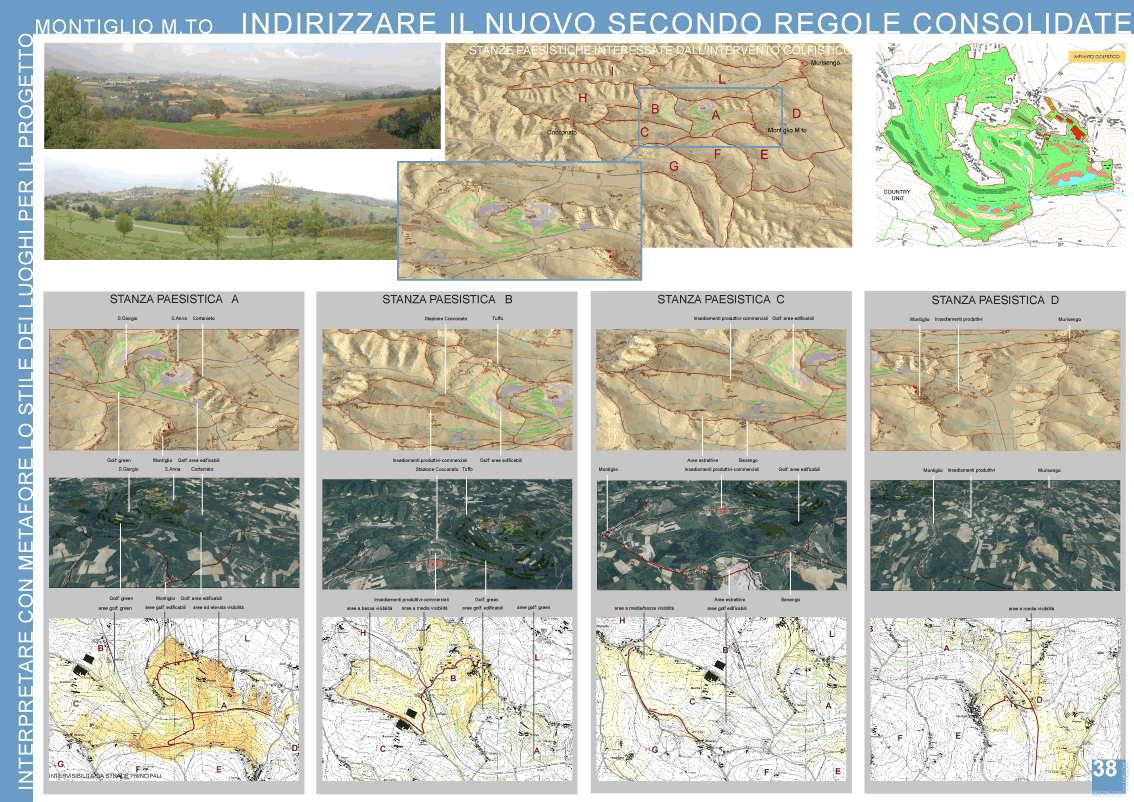Open the landscape photo with young trees
The image size is (1134, 802).
tap(220, 207)
